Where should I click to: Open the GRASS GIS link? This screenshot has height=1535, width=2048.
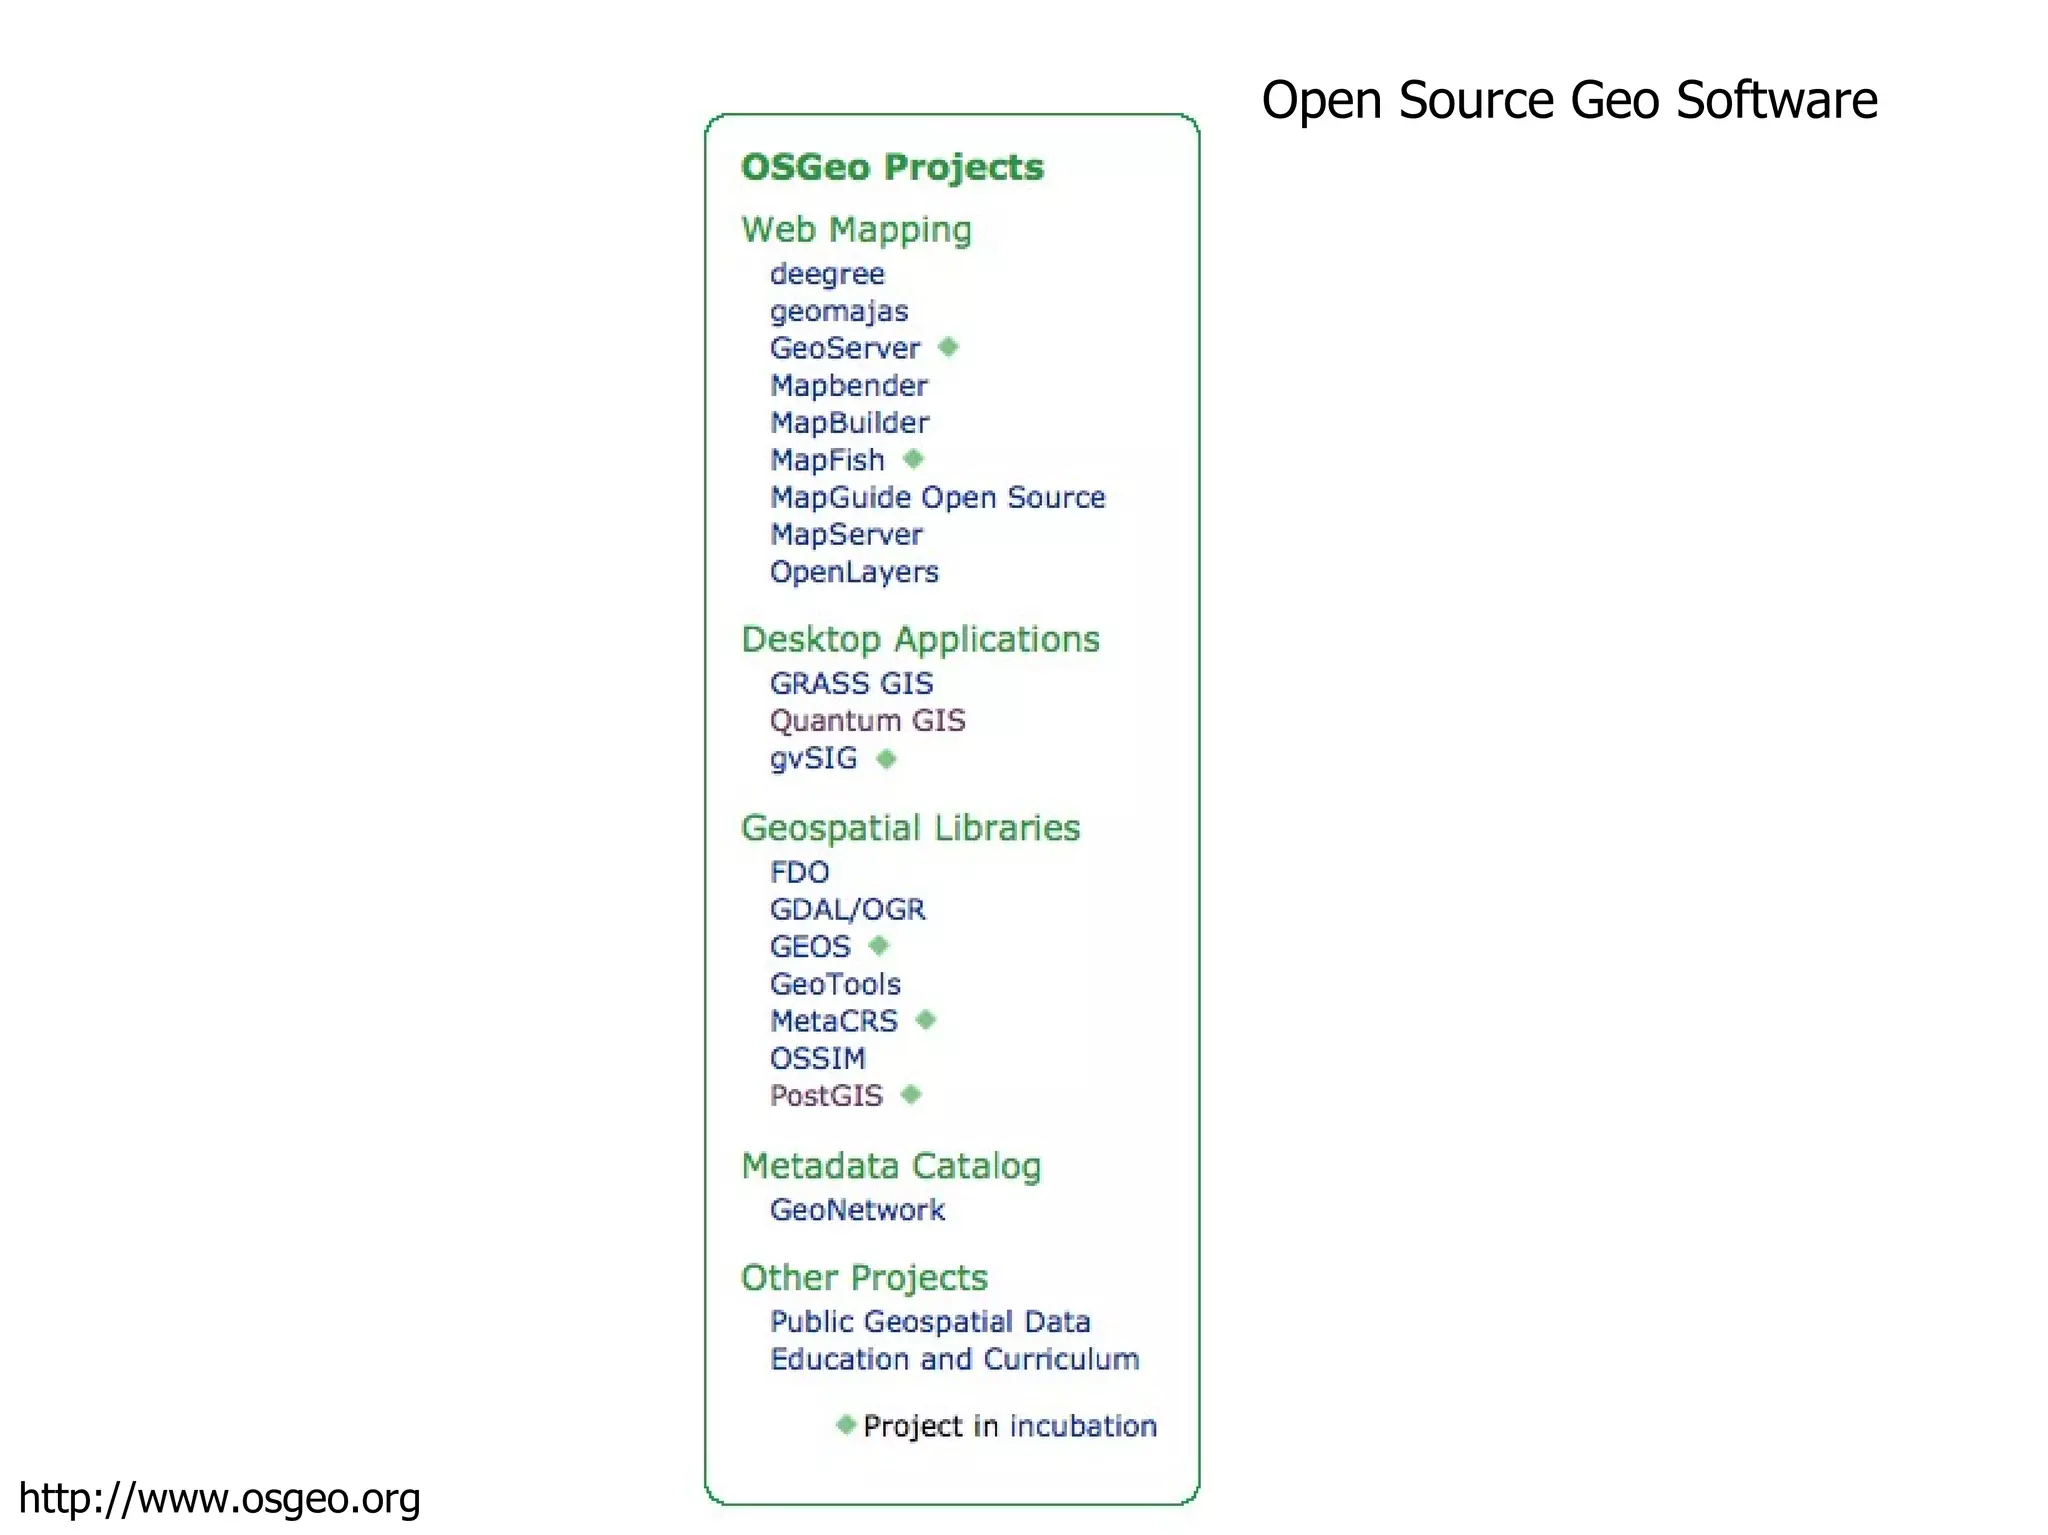pyautogui.click(x=851, y=683)
